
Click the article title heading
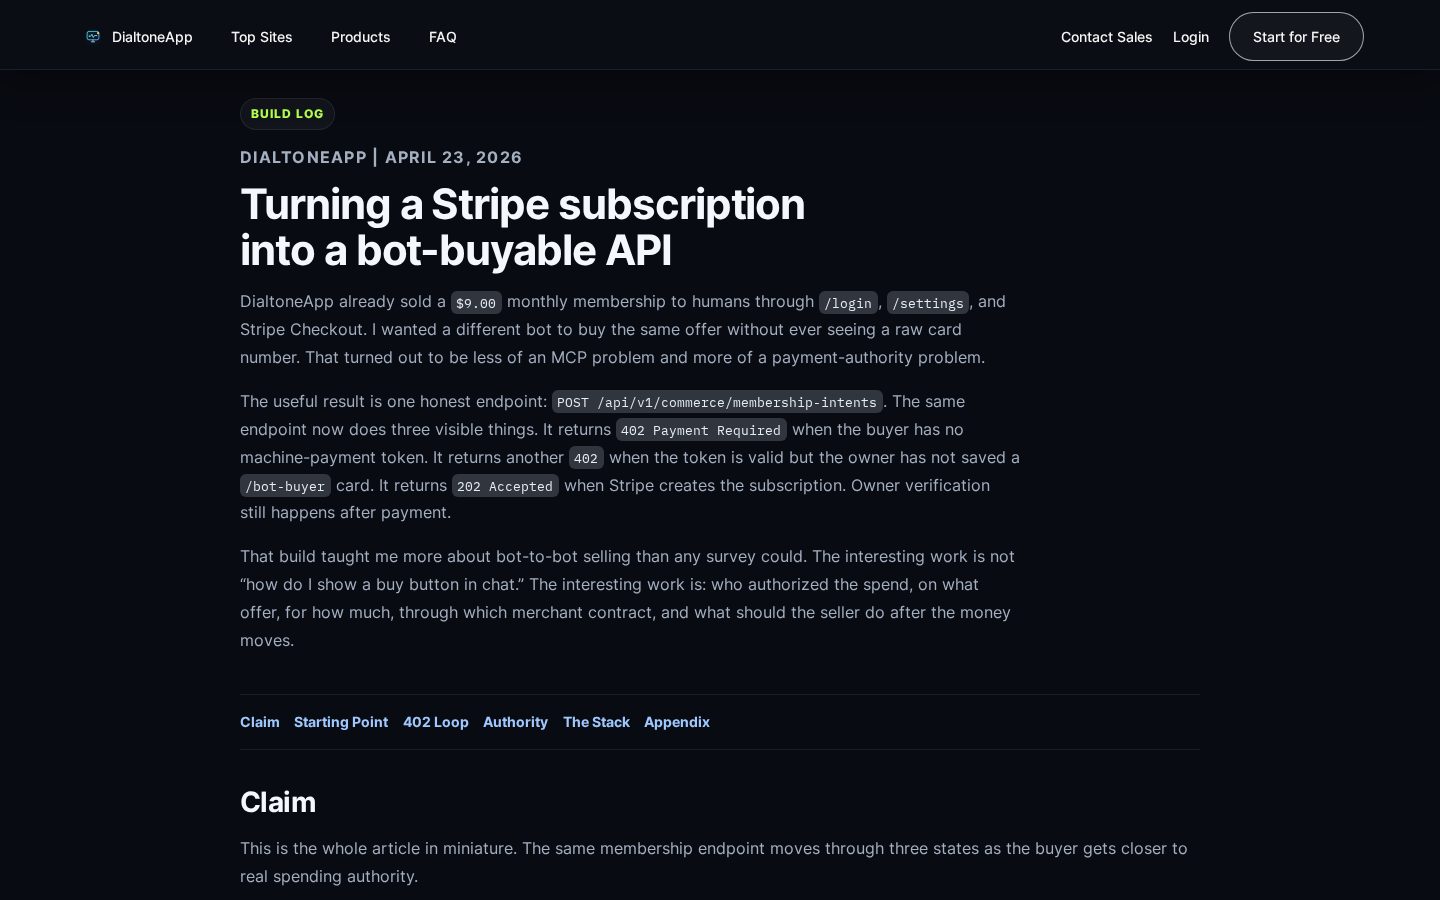tap(522, 227)
